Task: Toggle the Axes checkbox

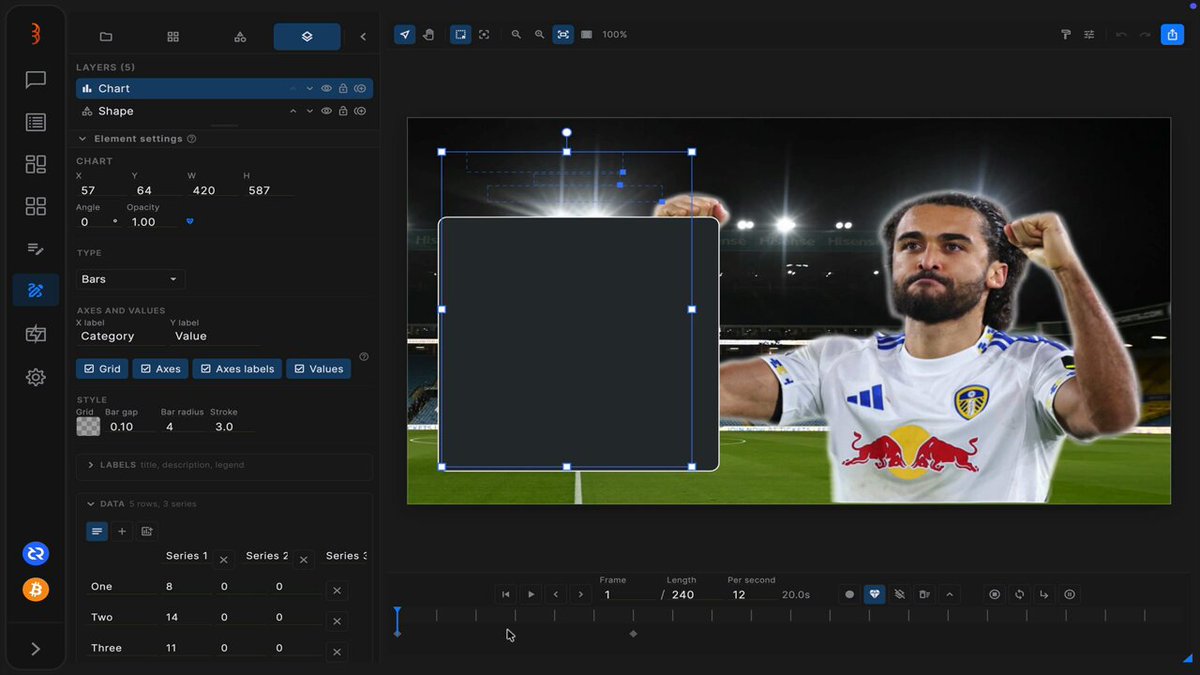Action: point(160,369)
